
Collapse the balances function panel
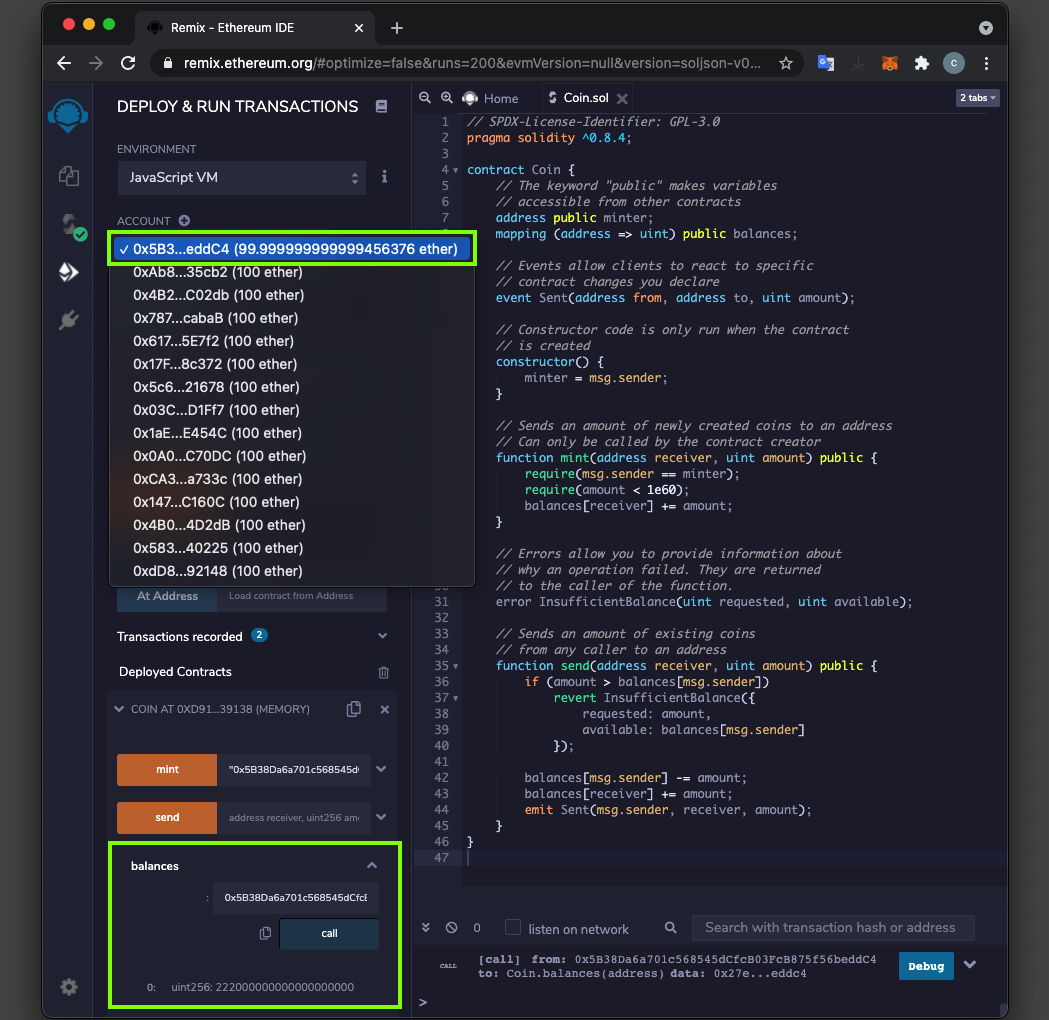372,865
